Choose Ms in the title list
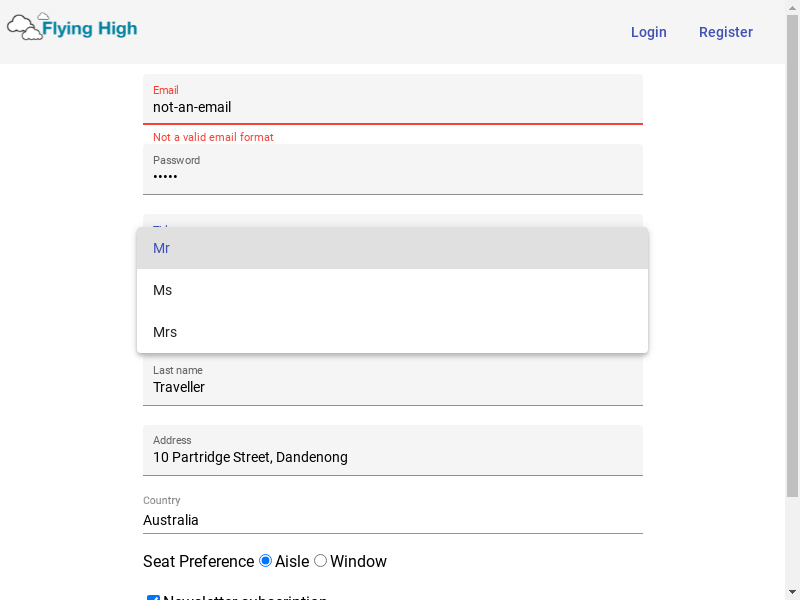The height and width of the screenshot is (600, 800). point(392,290)
